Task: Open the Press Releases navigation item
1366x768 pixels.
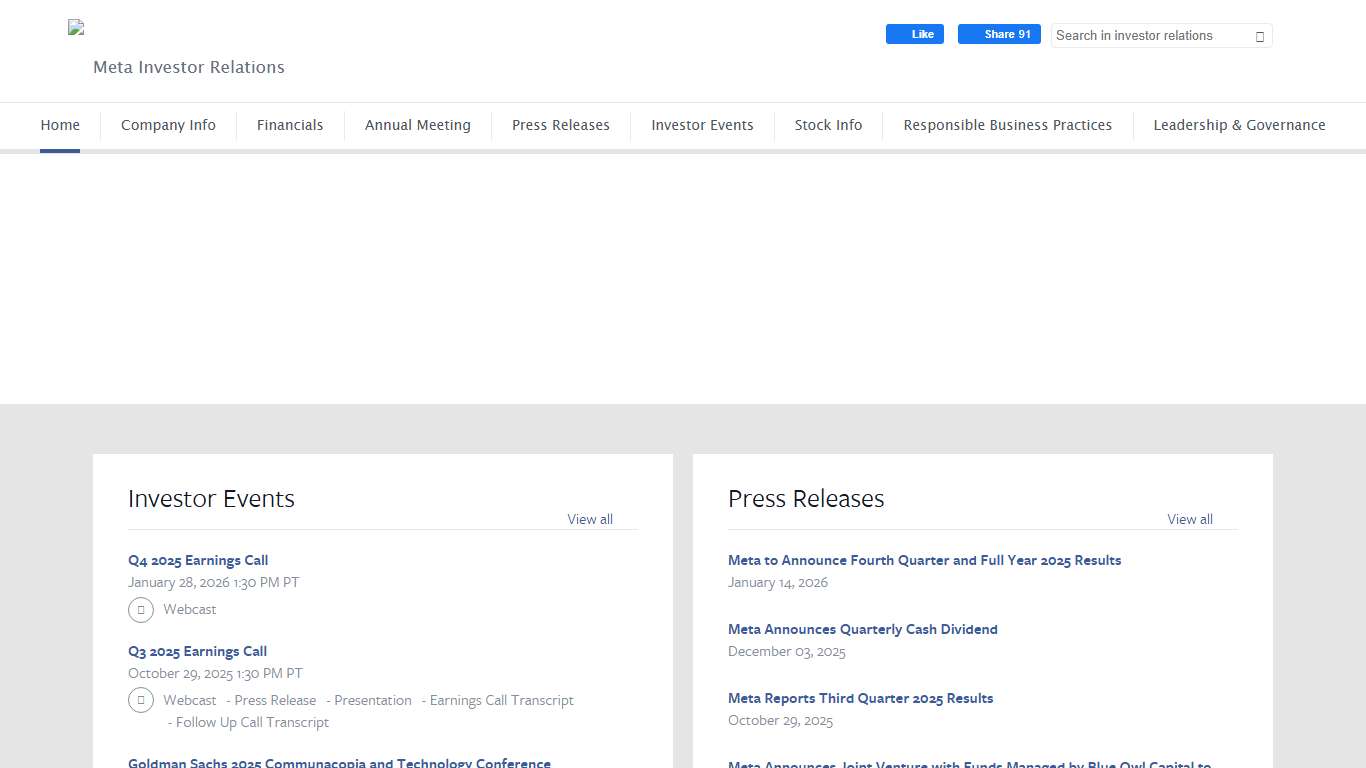Action: 560,126
